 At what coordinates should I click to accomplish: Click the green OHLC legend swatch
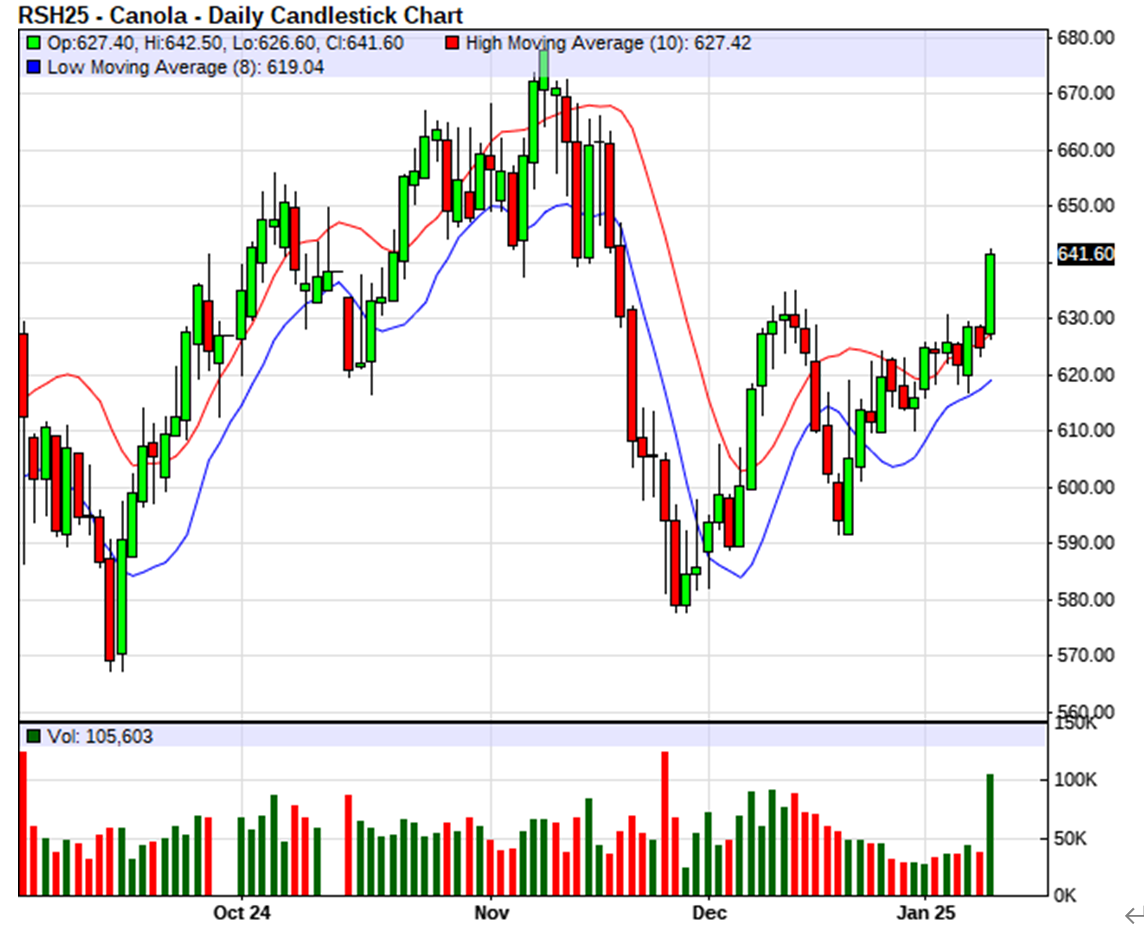coord(34,43)
